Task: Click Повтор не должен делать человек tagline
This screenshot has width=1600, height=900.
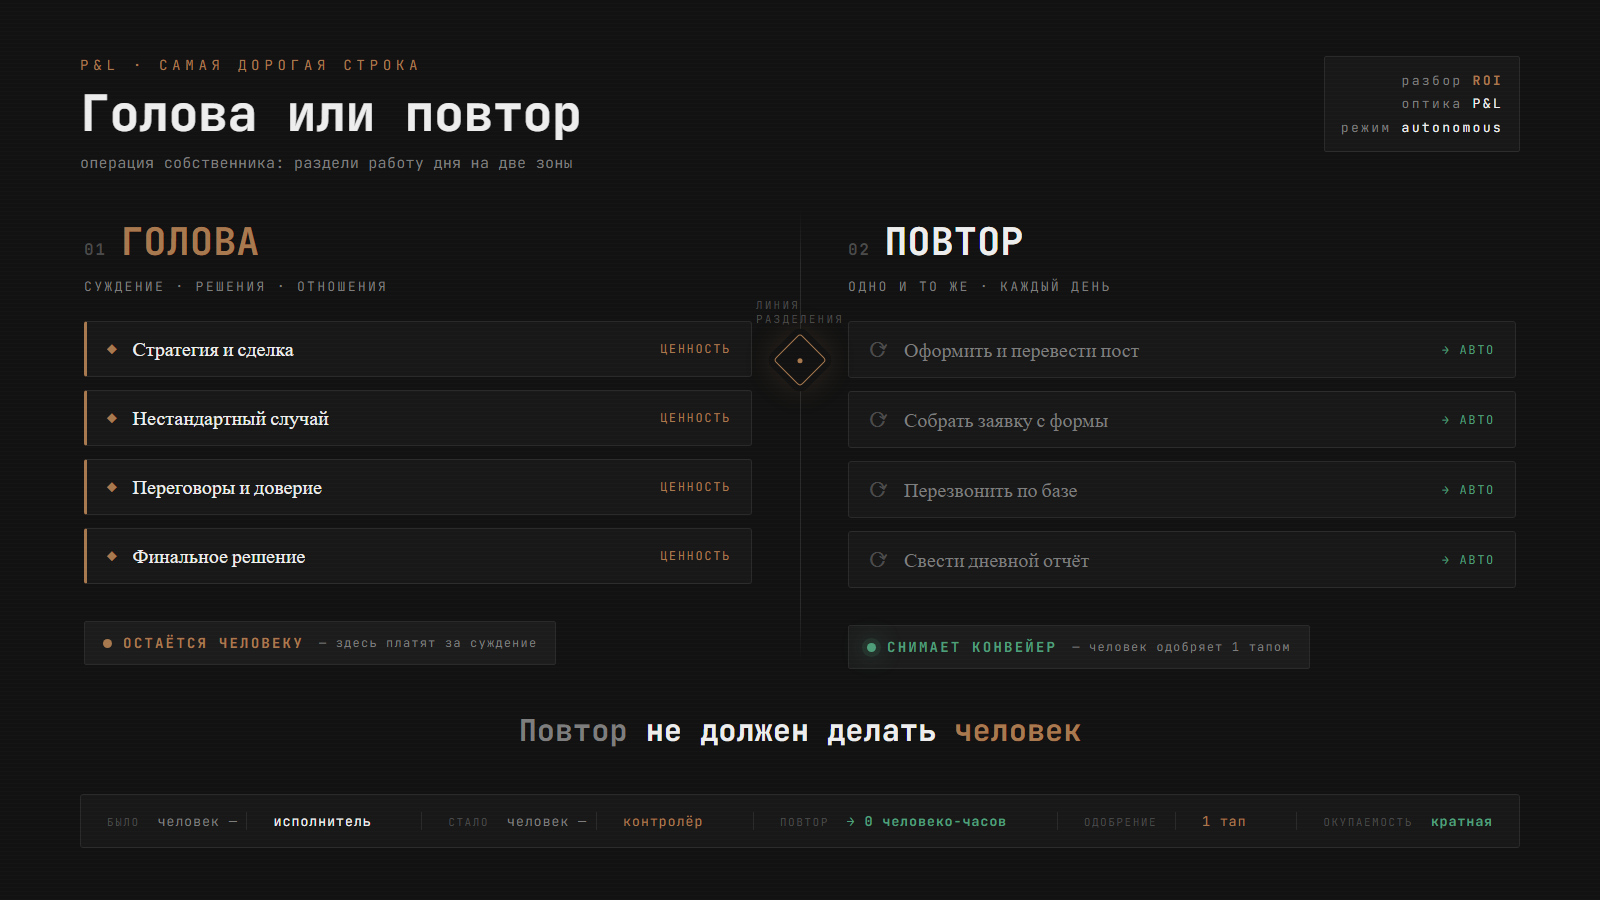Action: click(x=800, y=732)
